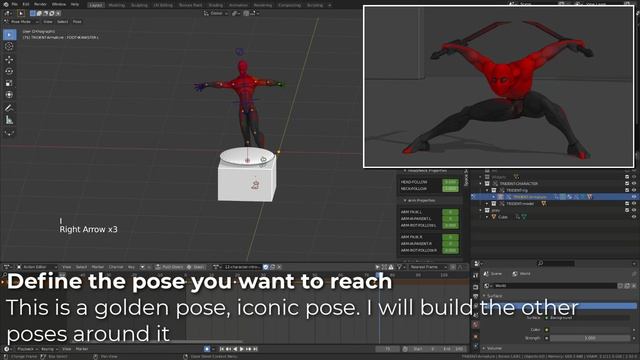The image size is (640, 360).
Task: Toggle exclude checkbox for TRIDENT-CHARACTER collection
Action: [627, 184]
